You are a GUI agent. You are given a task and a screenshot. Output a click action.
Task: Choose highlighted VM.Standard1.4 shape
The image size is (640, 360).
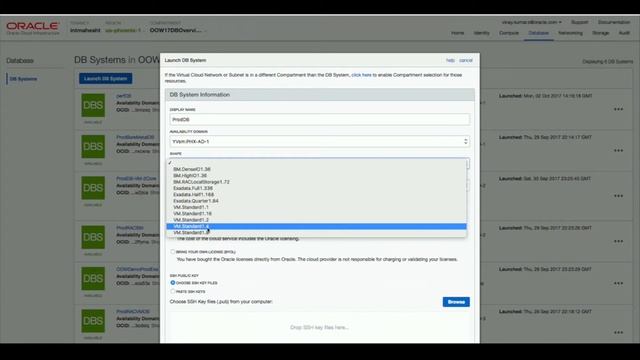click(316, 226)
